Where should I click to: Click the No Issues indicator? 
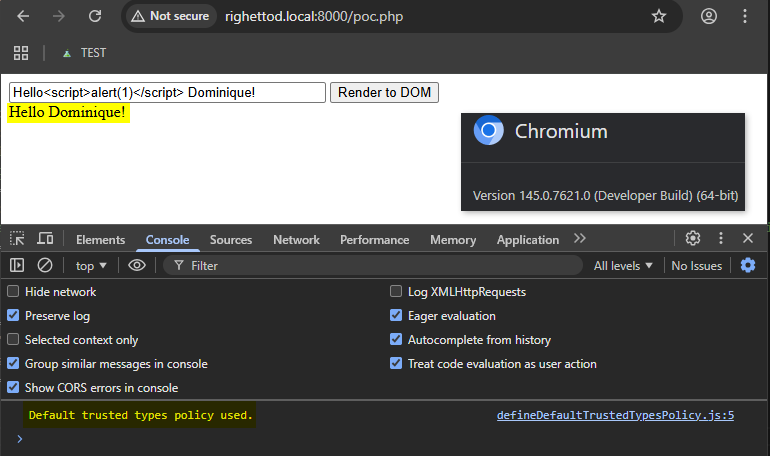[696, 266]
